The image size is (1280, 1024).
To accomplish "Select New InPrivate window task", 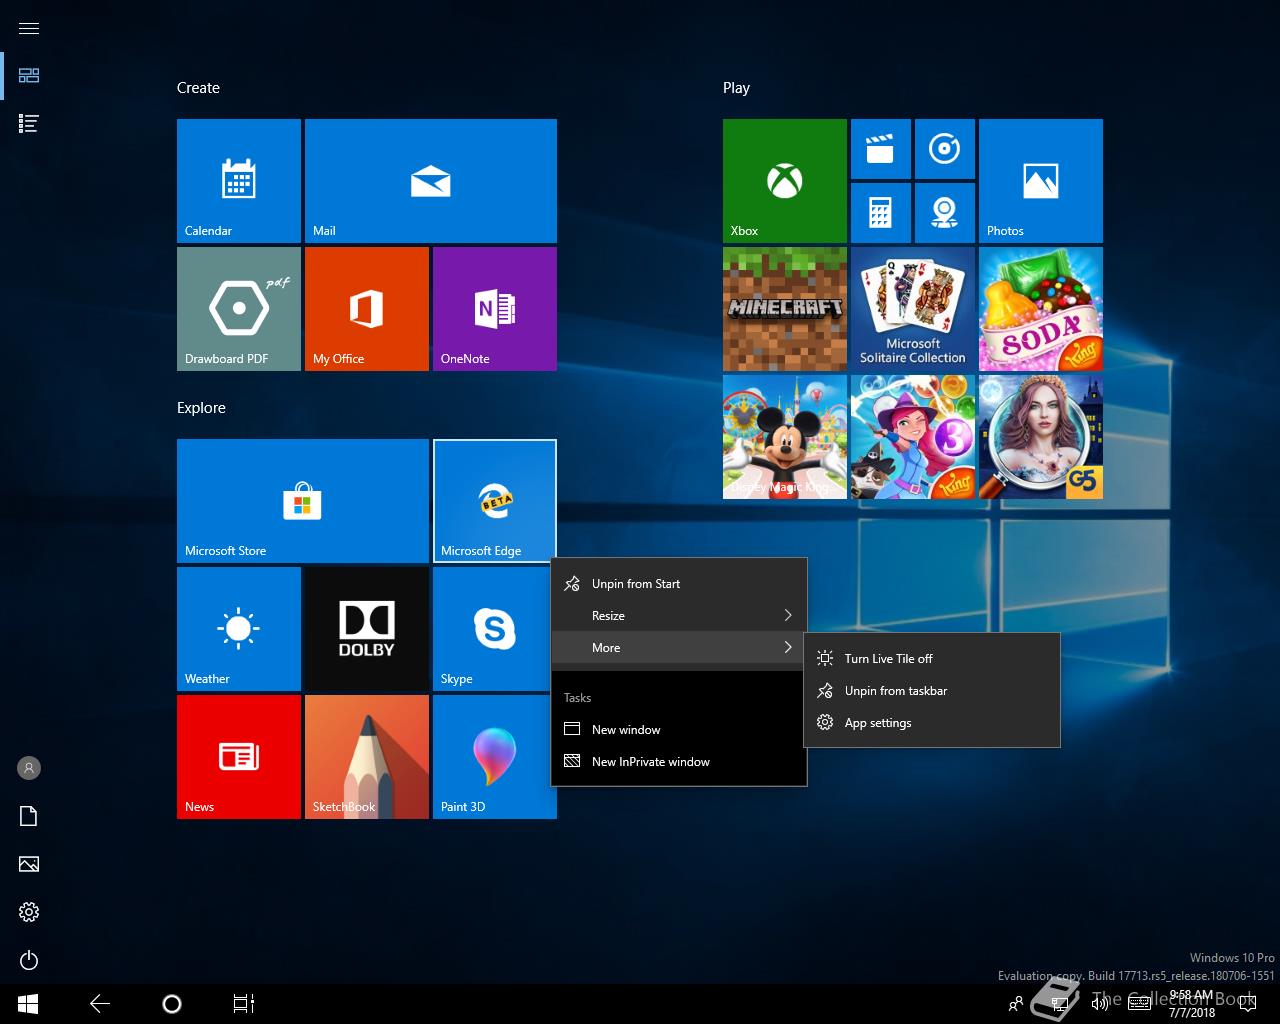I will (x=650, y=762).
